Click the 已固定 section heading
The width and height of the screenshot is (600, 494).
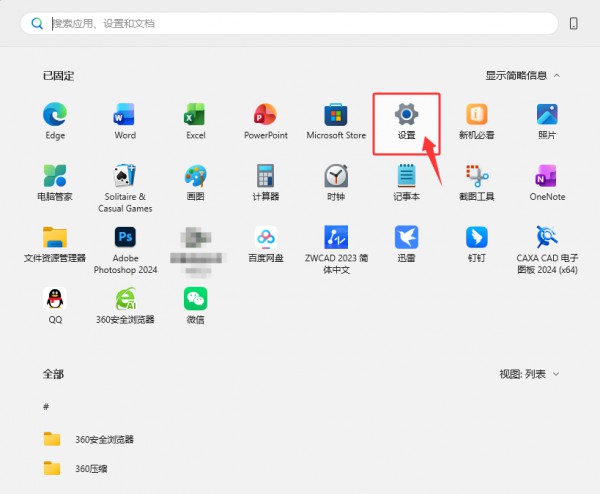(58, 76)
